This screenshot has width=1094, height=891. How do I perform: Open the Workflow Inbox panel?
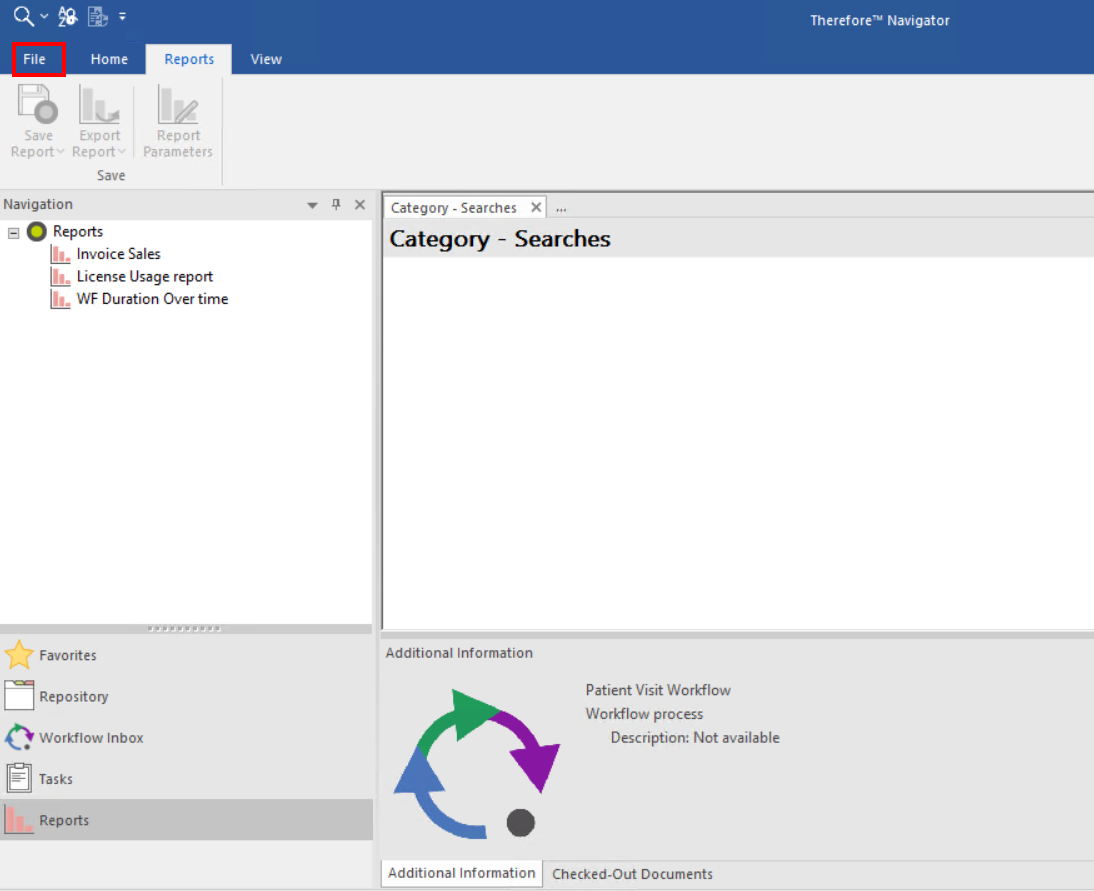click(20, 737)
